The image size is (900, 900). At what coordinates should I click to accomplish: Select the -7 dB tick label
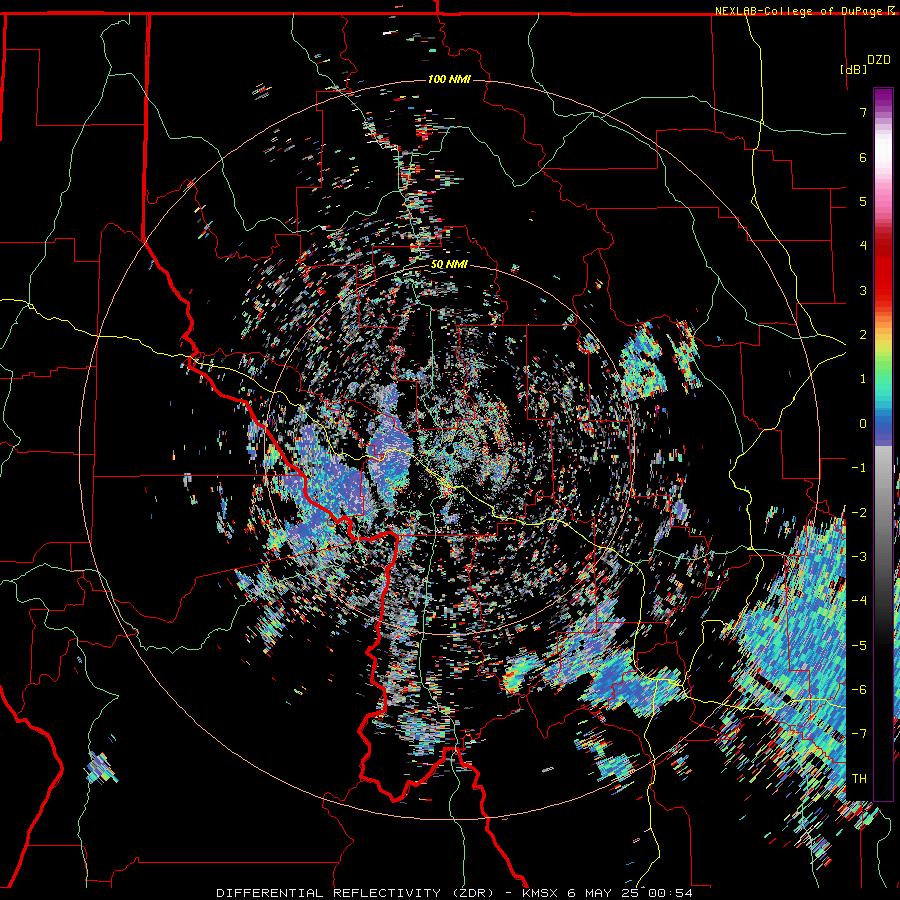[859, 734]
